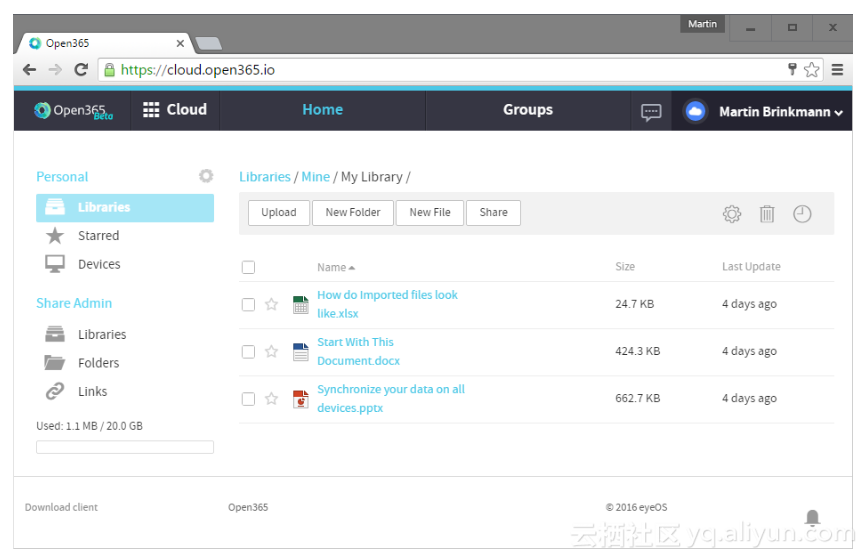Click the © 2016 eyeOS footer text
The height and width of the screenshot is (559, 867).
click(636, 507)
